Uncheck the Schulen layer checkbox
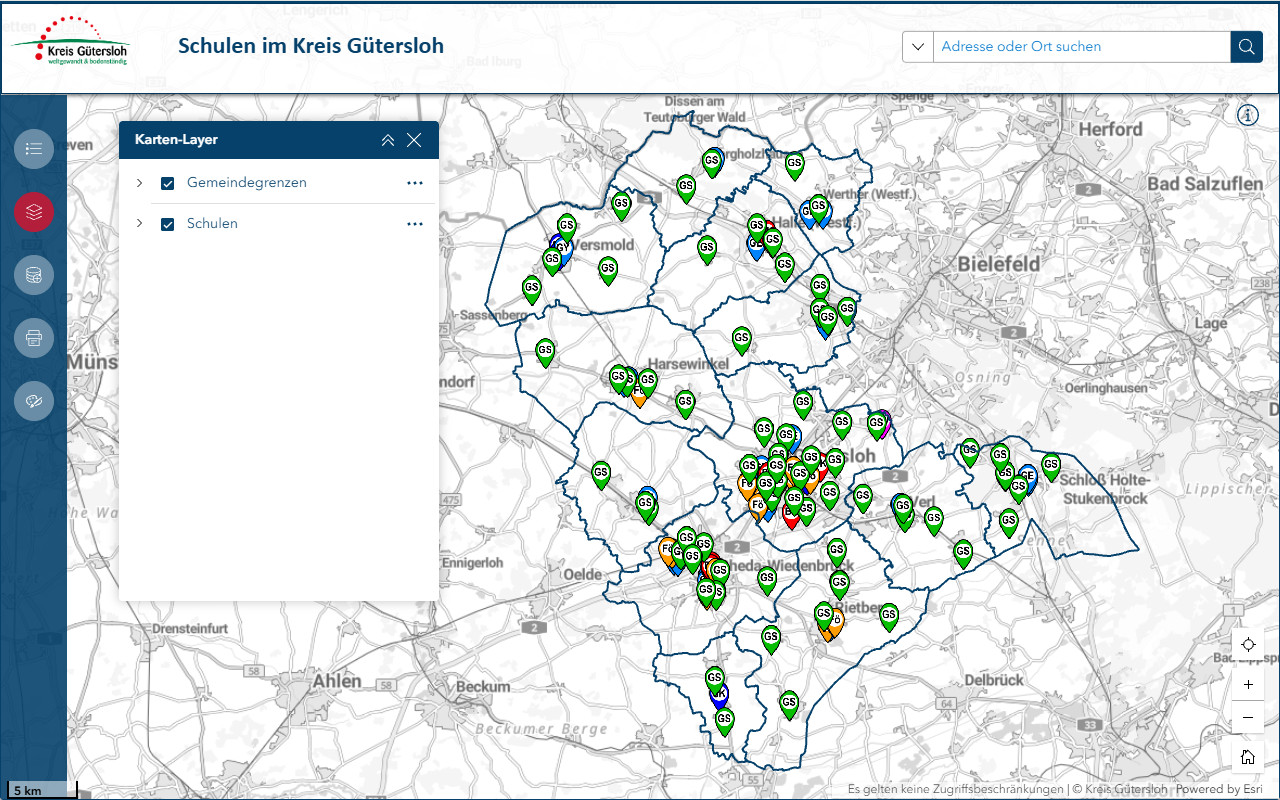The height and width of the screenshot is (800, 1280). [x=168, y=224]
